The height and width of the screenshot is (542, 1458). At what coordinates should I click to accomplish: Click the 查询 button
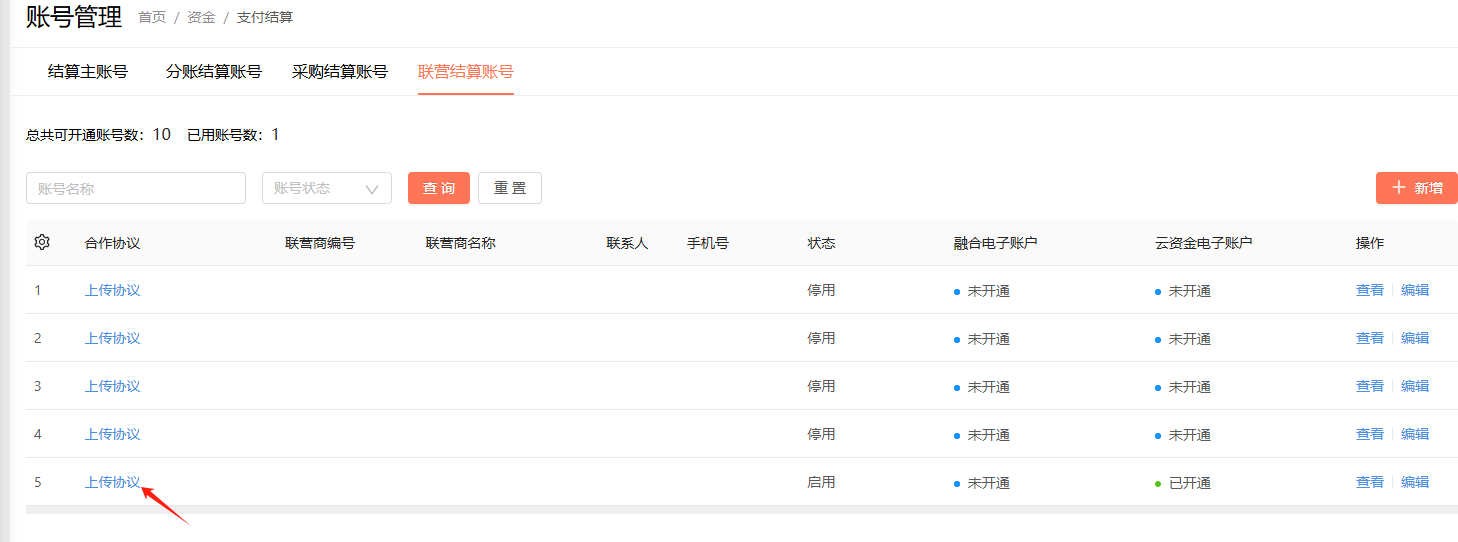(439, 188)
